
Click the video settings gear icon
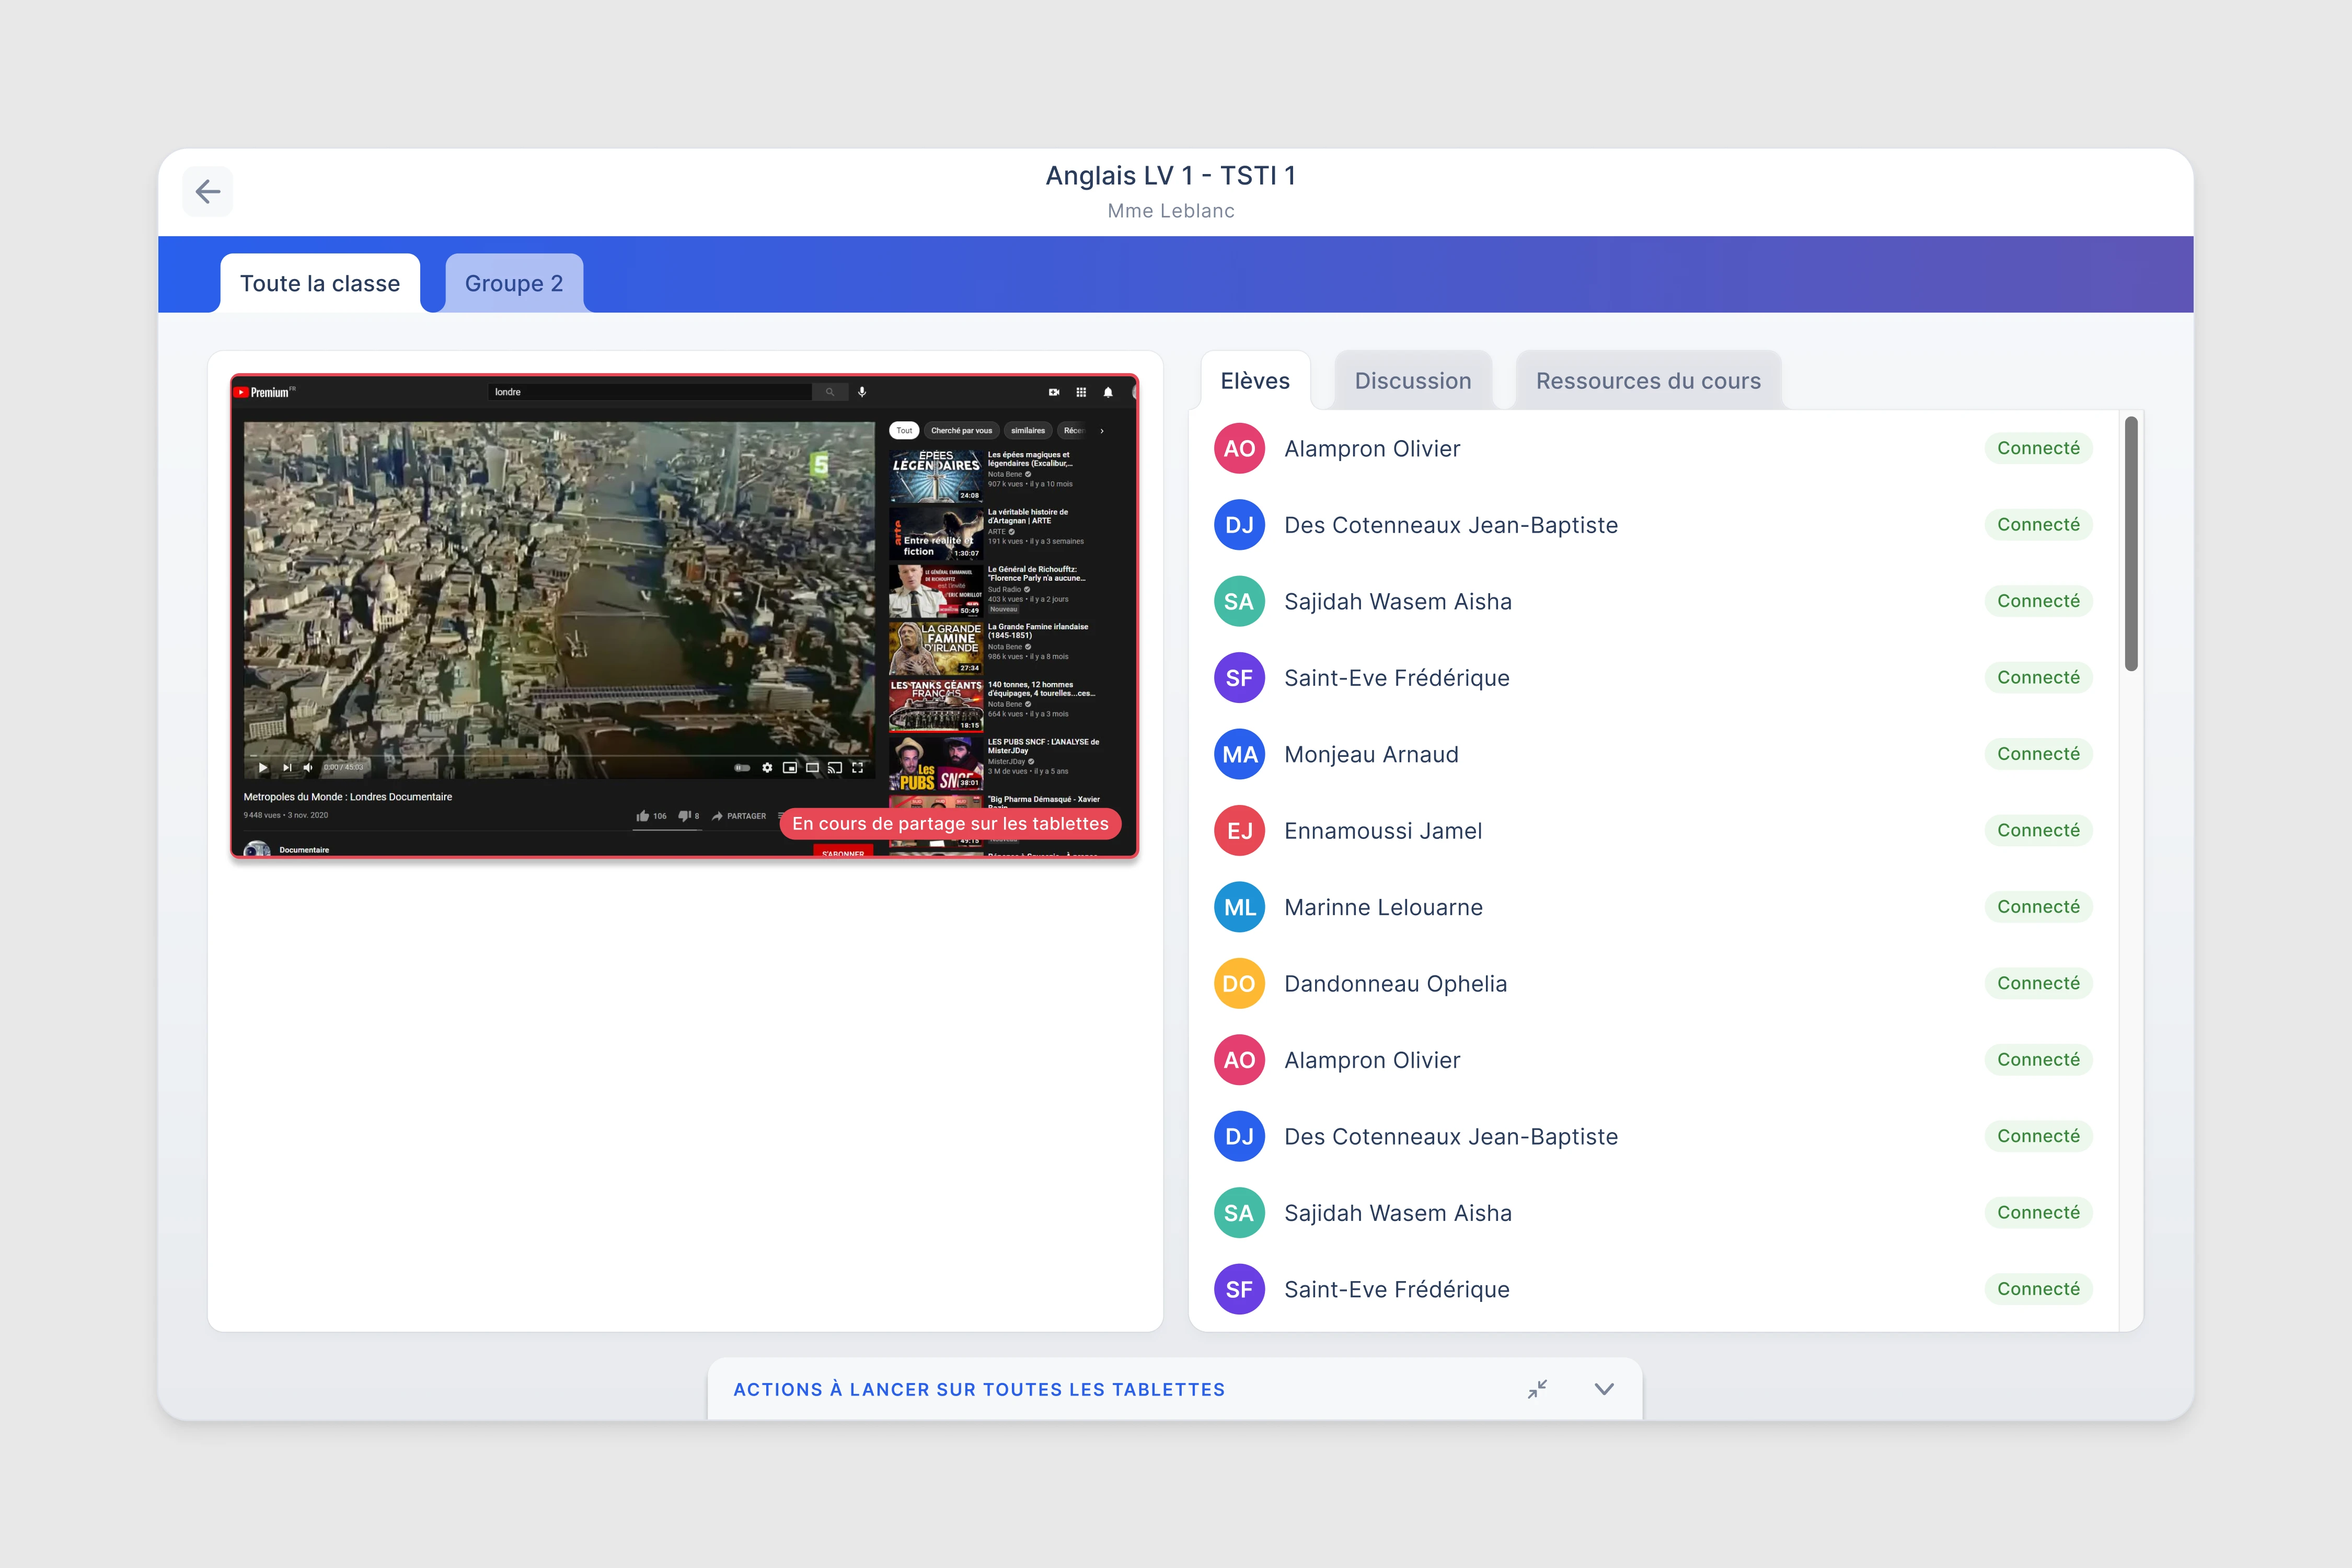click(x=767, y=768)
